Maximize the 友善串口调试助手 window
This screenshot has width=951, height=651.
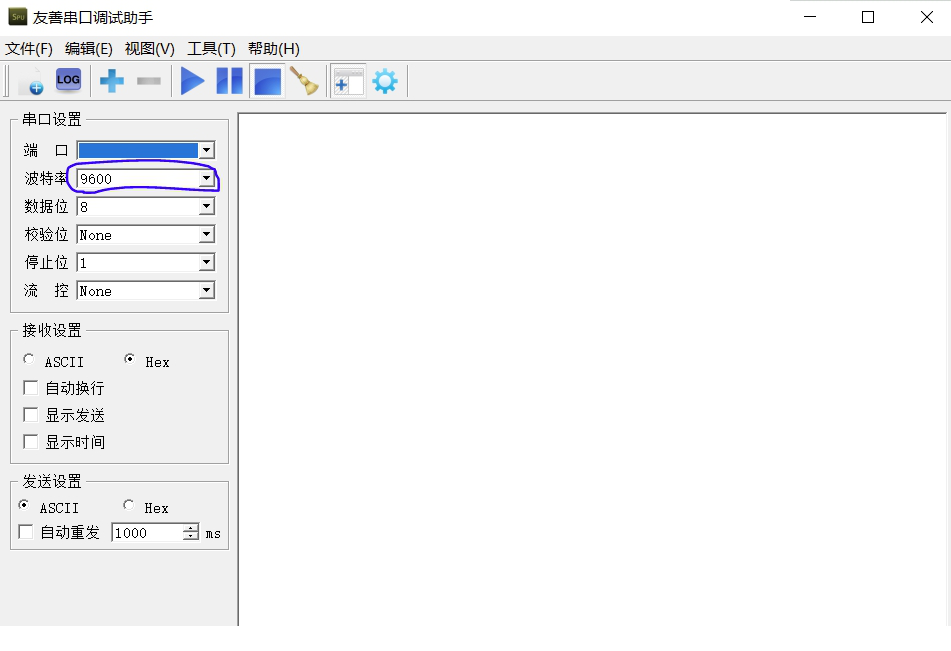[868, 17]
